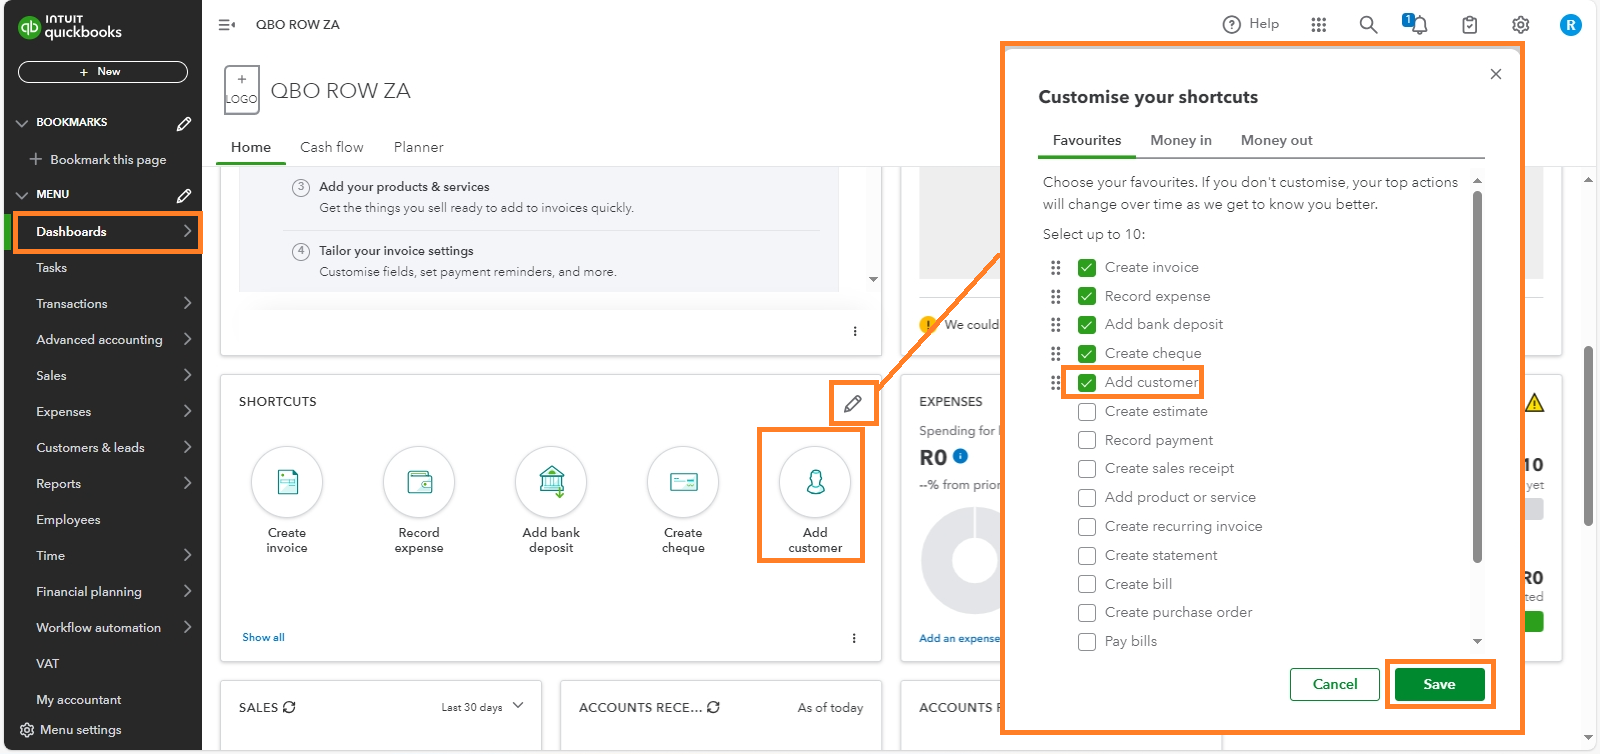Viewport: 1600px width, 754px height.
Task: Open the Last 30 days dropdown
Action: [x=483, y=707]
